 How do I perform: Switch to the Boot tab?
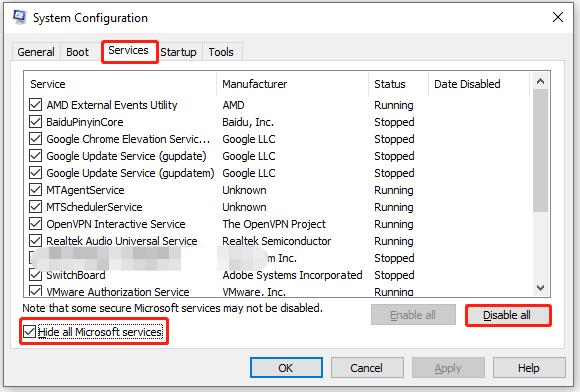(77, 52)
